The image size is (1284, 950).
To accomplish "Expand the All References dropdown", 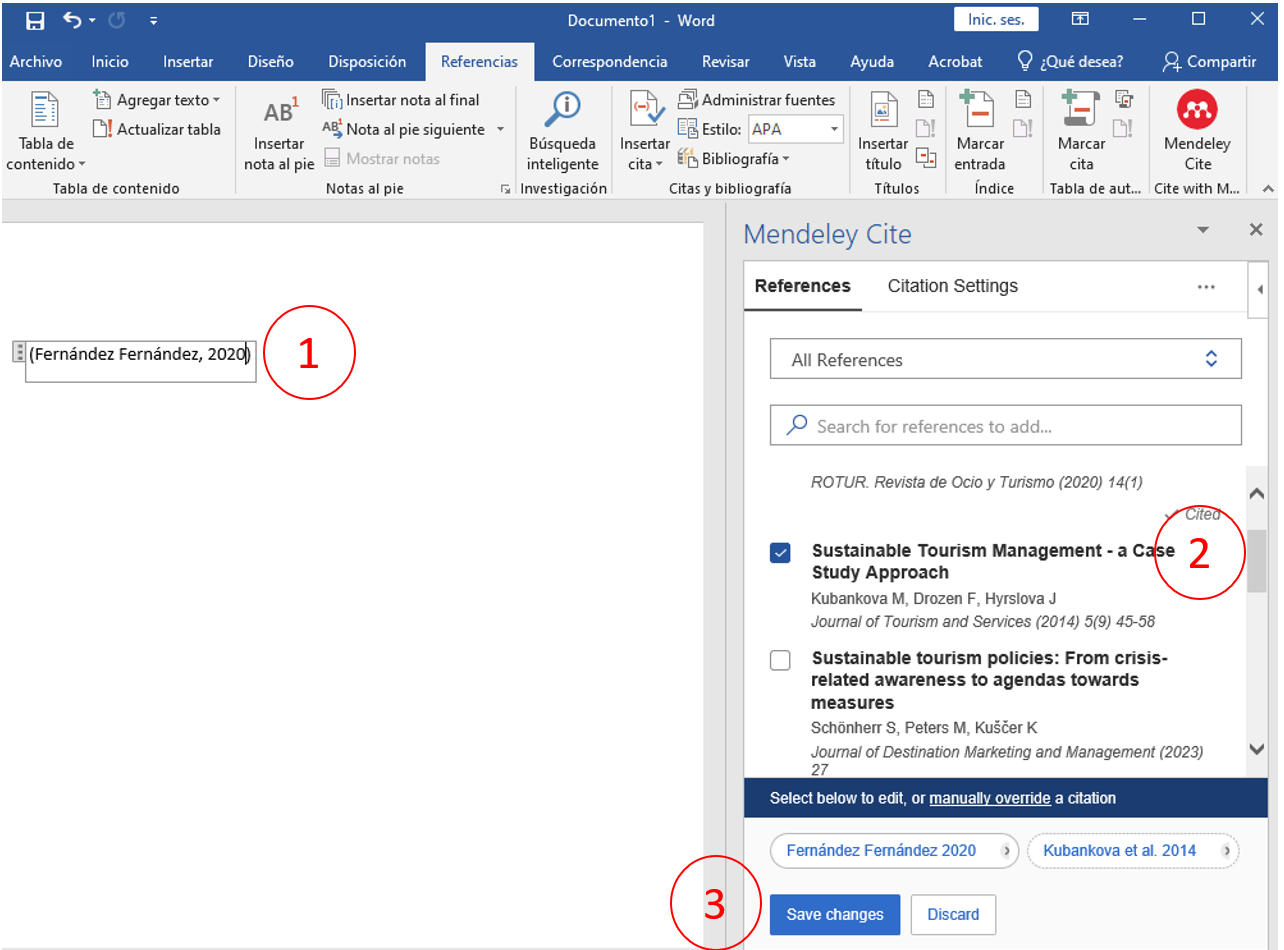I will pos(1005,359).
